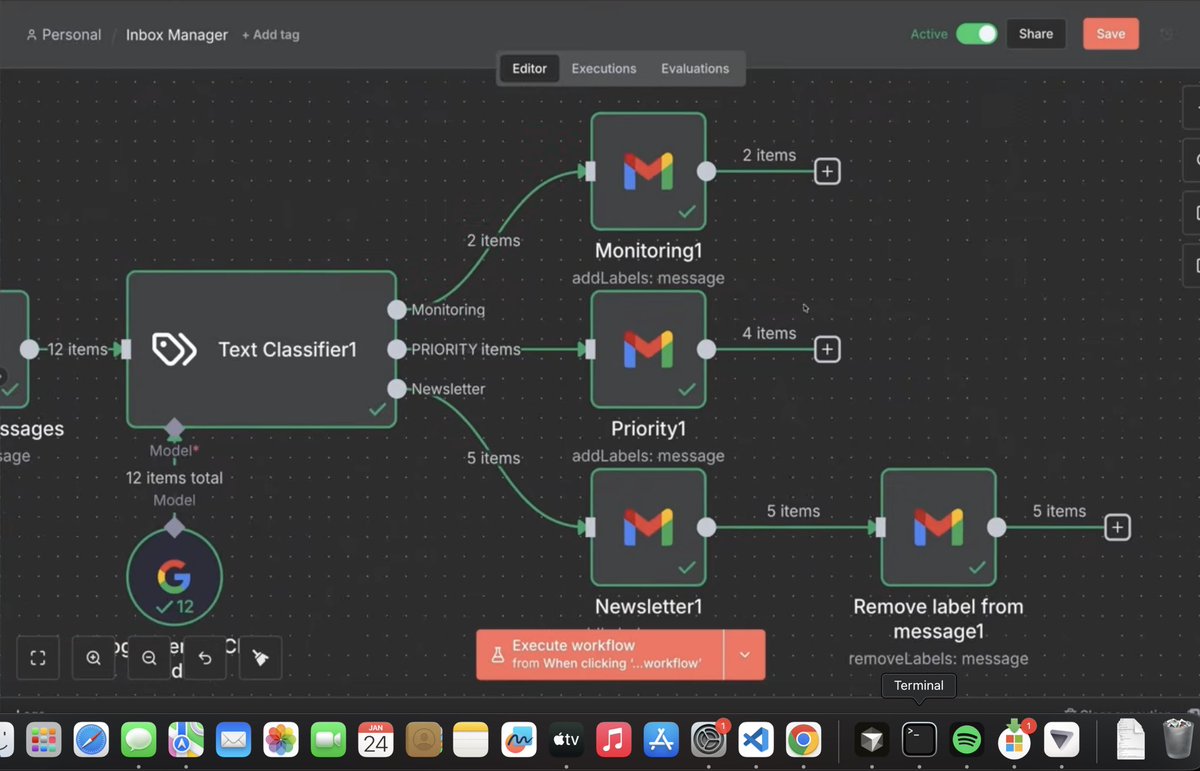Open the Priority1 Gmail node
Image resolution: width=1200 pixels, height=771 pixels.
(x=648, y=349)
